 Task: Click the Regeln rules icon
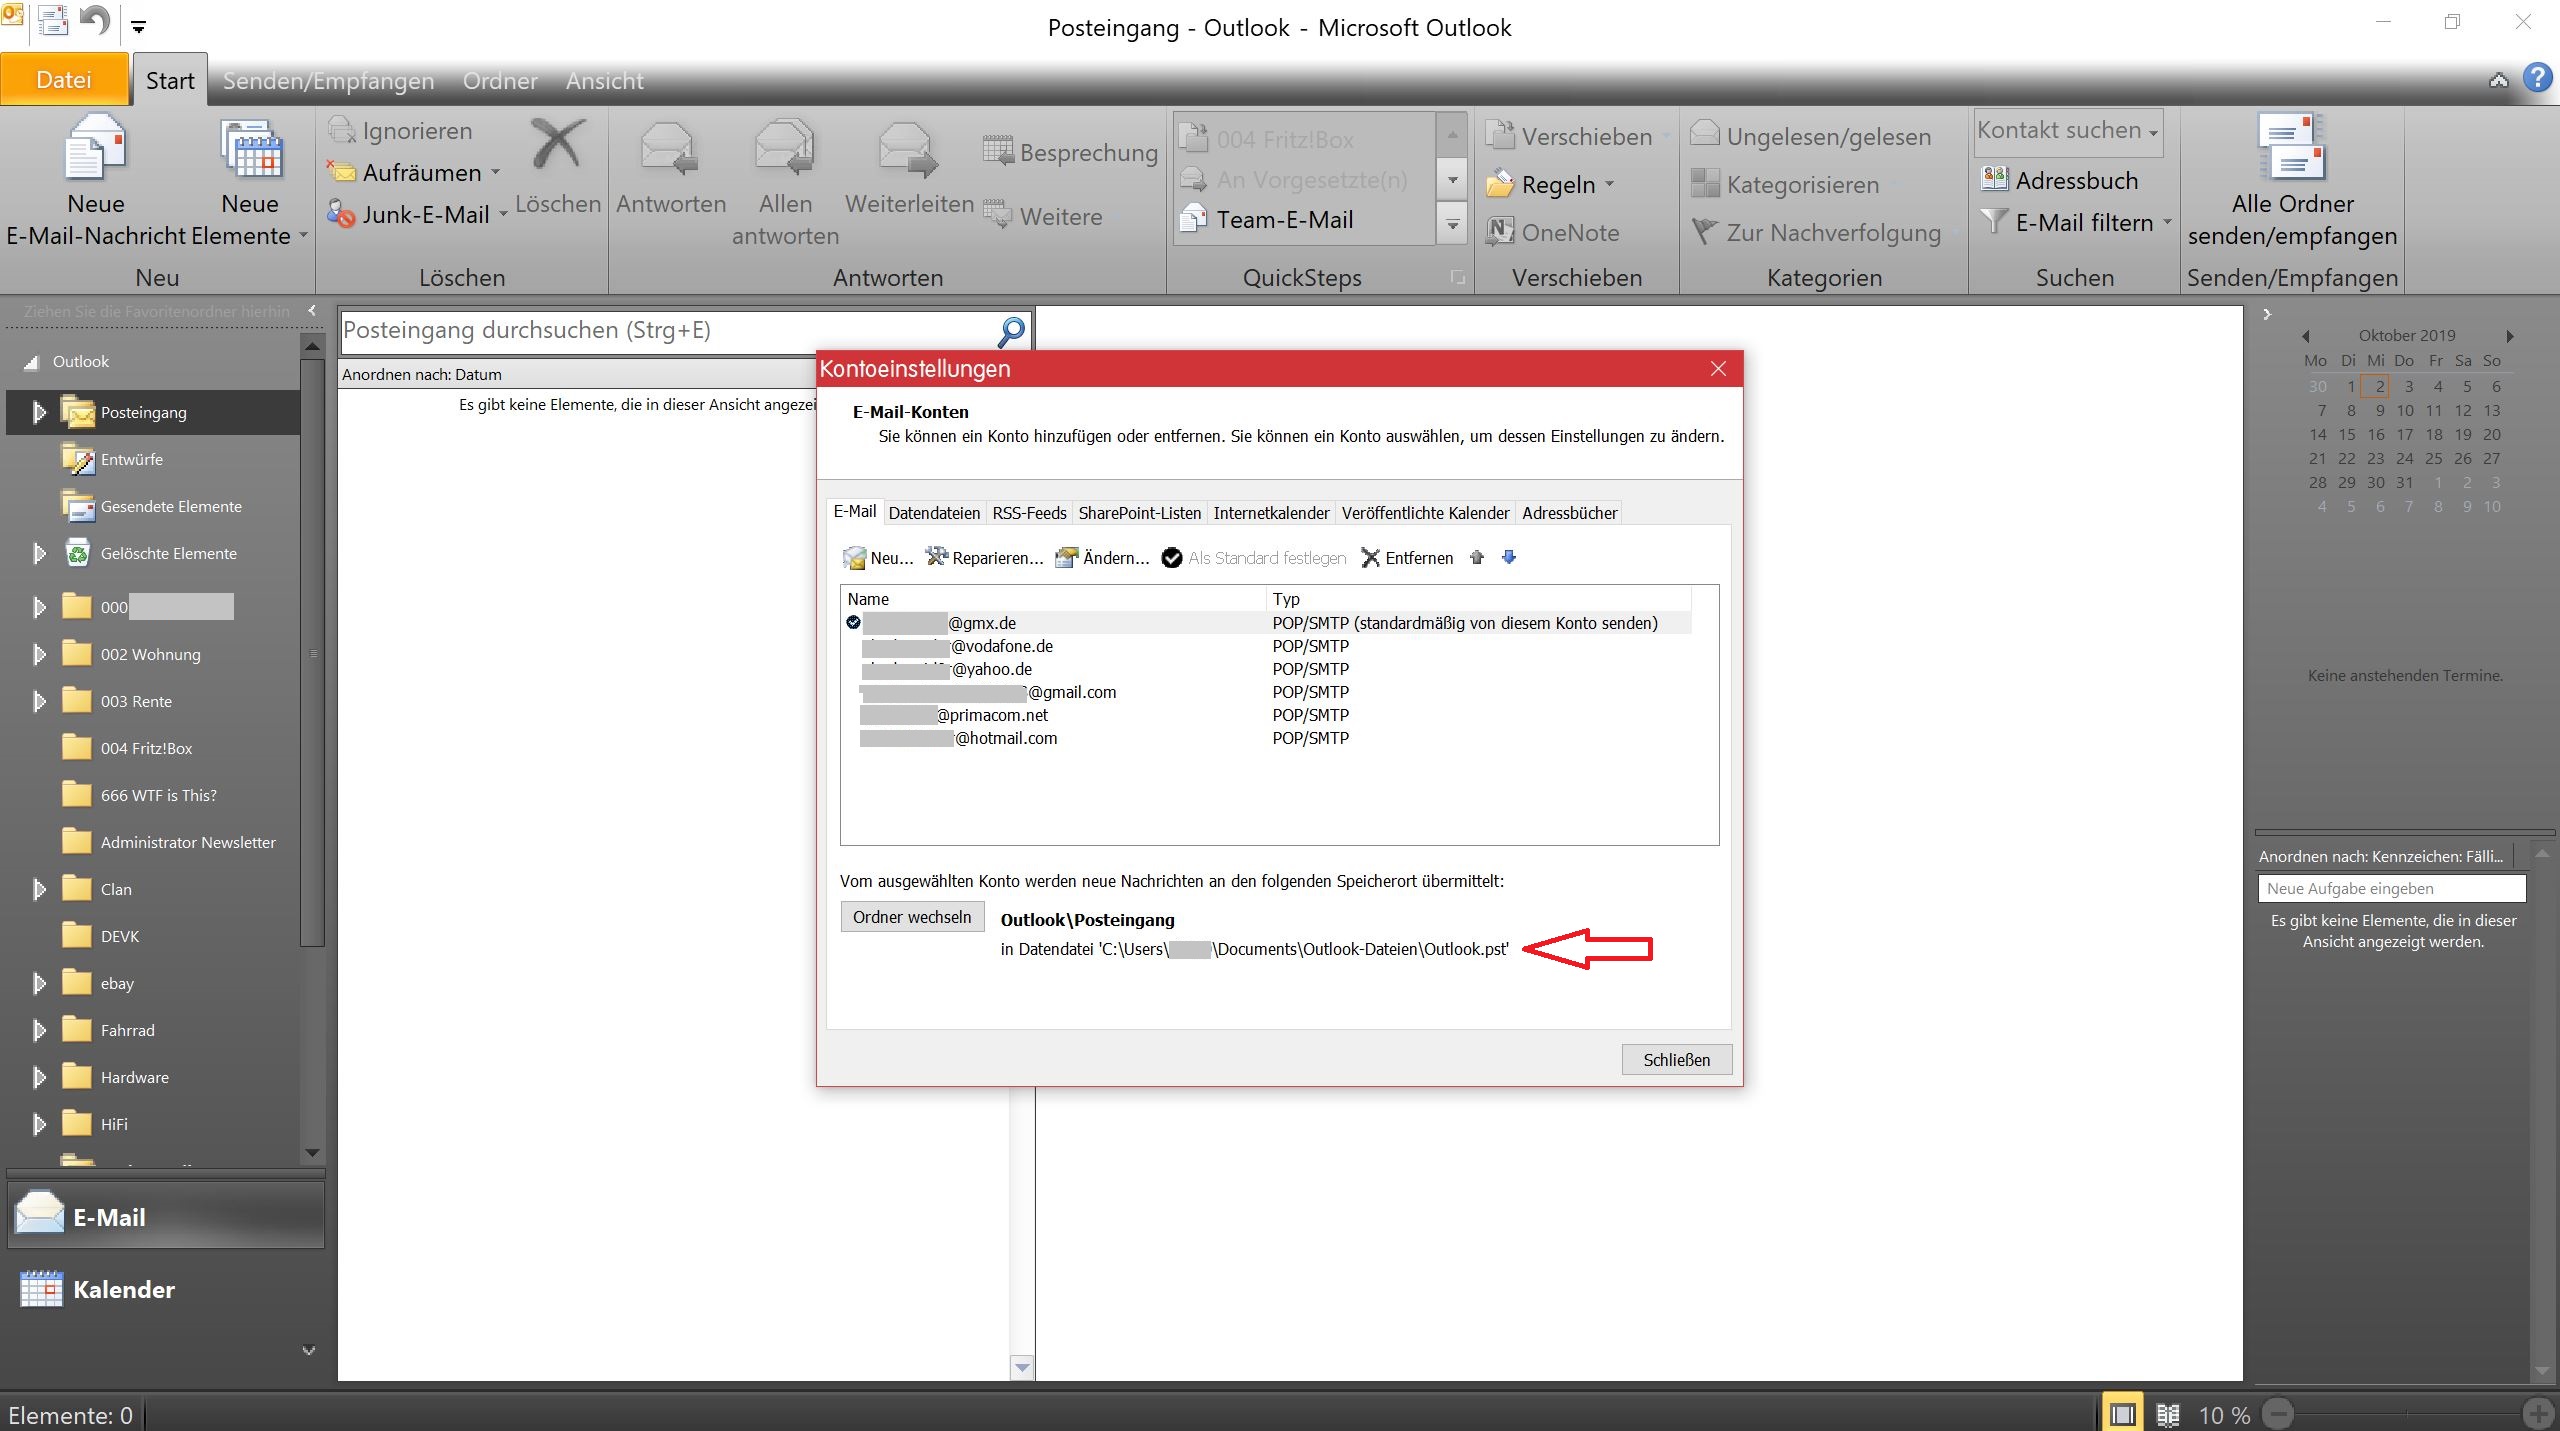[1500, 184]
